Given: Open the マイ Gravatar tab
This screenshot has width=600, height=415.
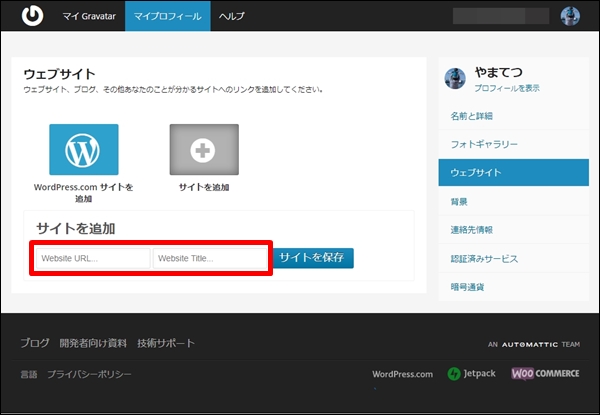Looking at the screenshot, I should tap(89, 16).
